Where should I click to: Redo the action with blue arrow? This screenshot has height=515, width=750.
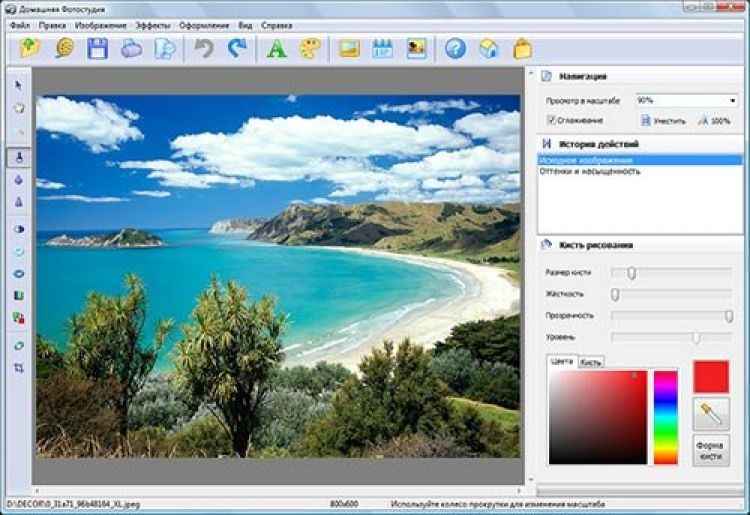pos(238,48)
